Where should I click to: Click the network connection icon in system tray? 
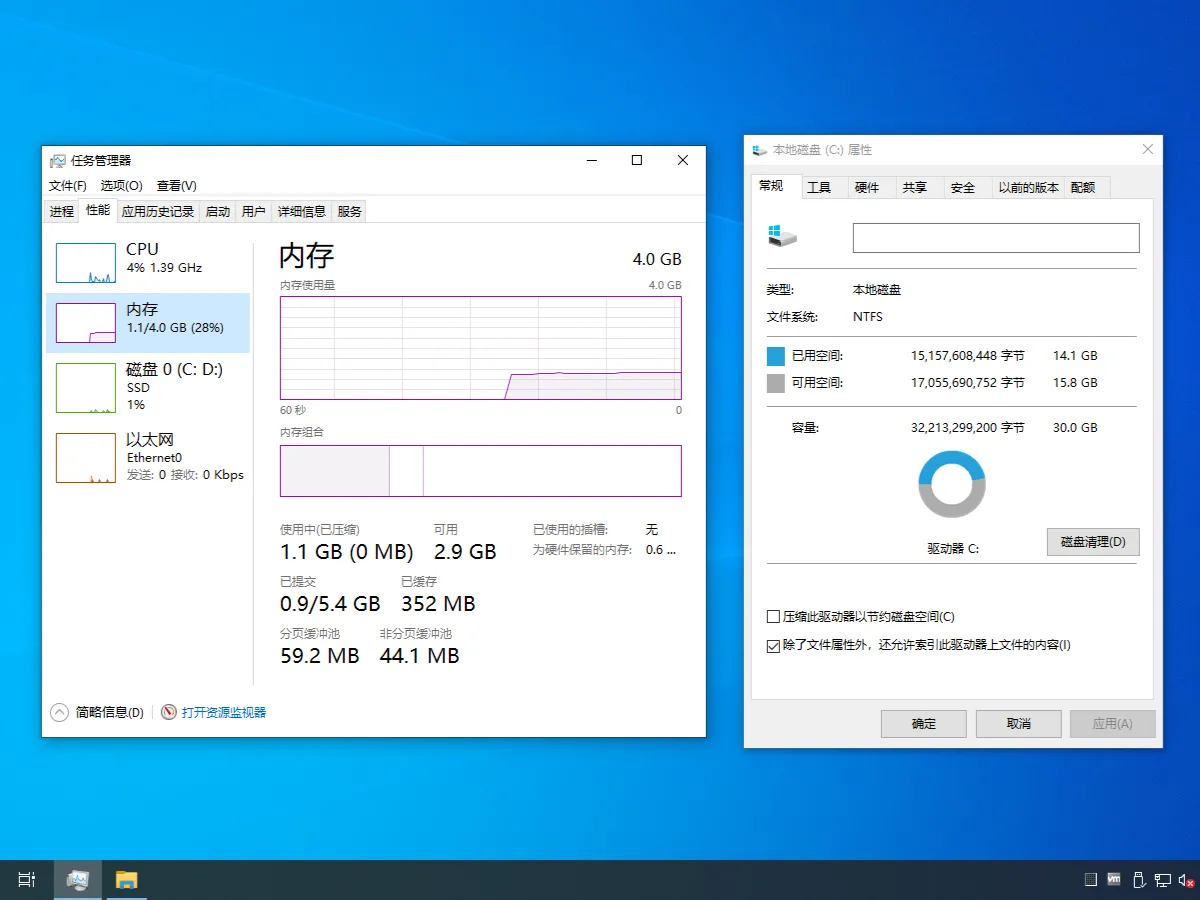pos(1163,879)
